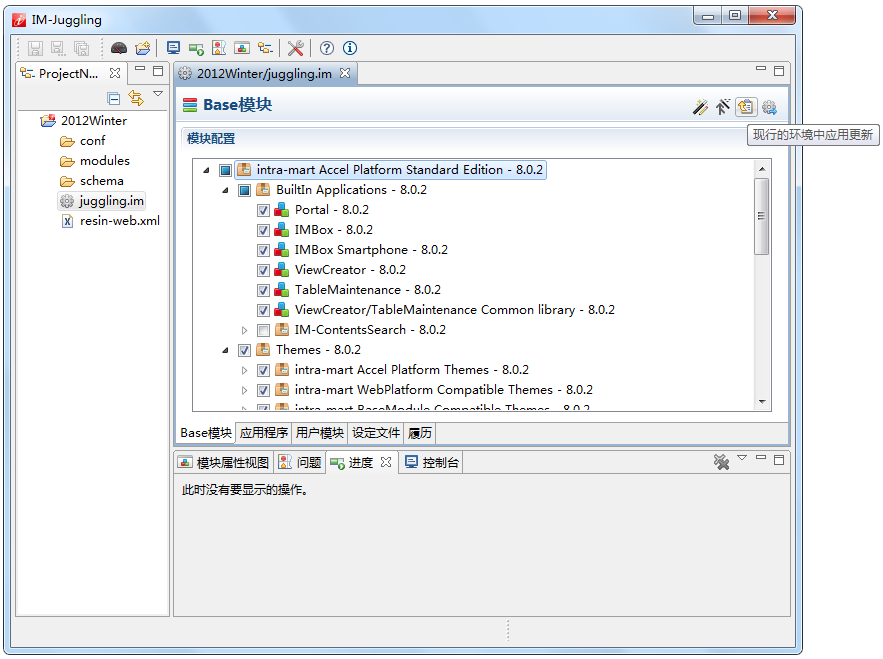Select the conf folder
This screenshot has height=659, width=883.
(83, 141)
